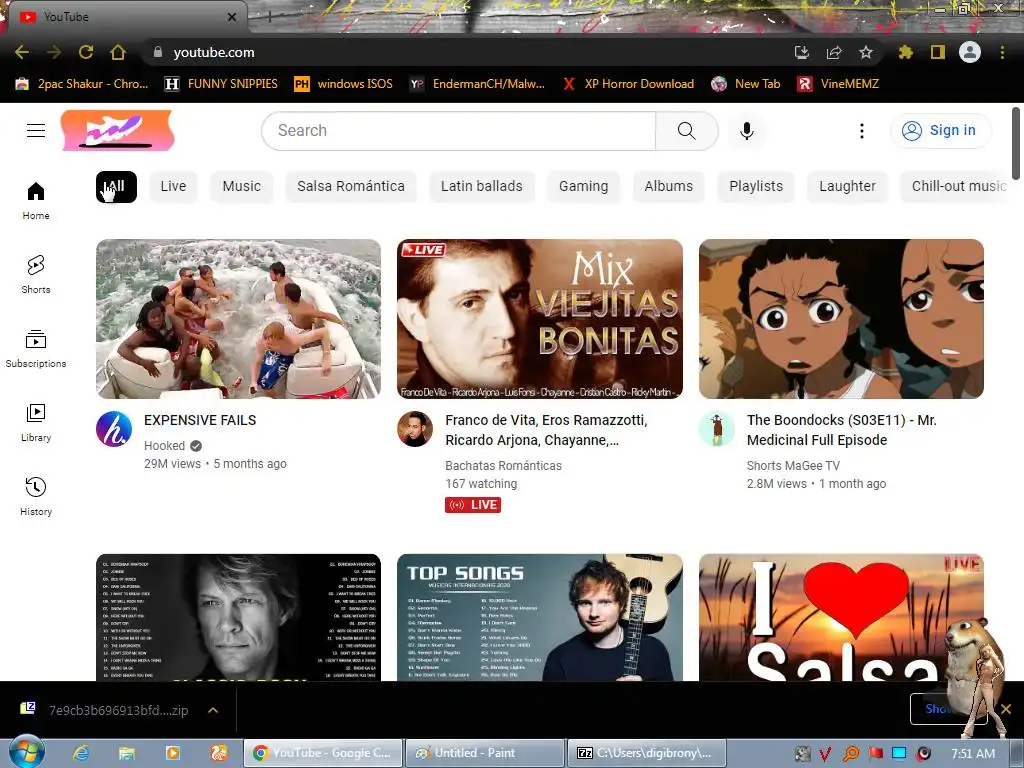
Task: Select the Latin ballads chip
Action: [x=482, y=187]
